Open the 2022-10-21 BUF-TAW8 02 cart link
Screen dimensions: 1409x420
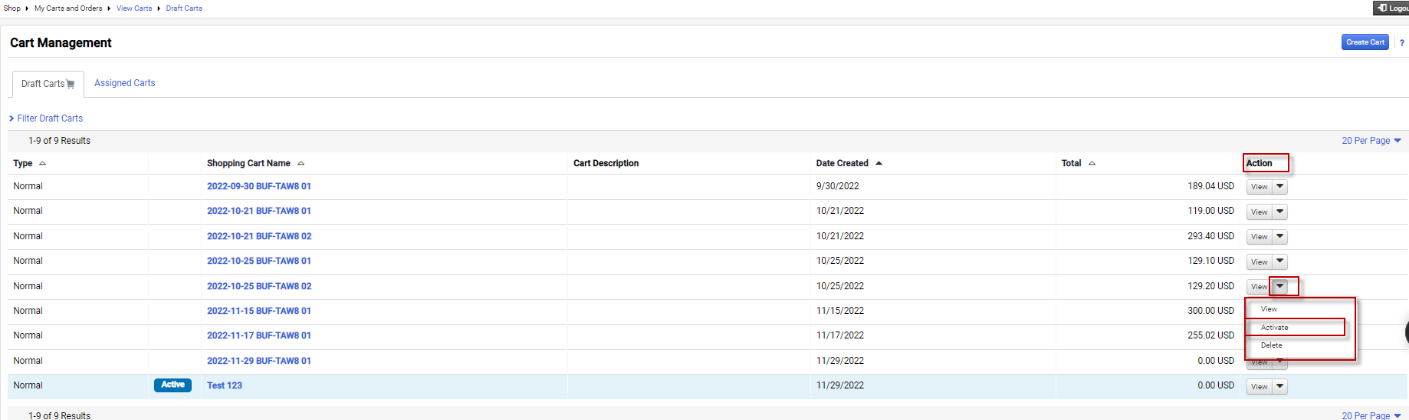click(x=259, y=236)
